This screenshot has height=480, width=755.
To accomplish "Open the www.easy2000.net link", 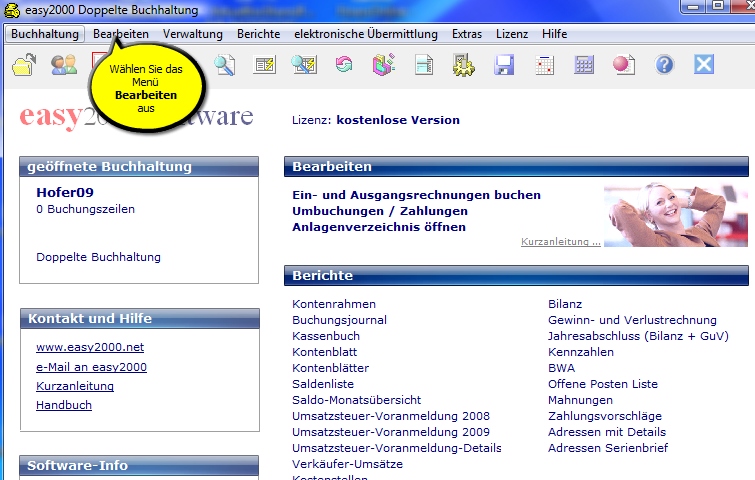I will (x=90, y=347).
